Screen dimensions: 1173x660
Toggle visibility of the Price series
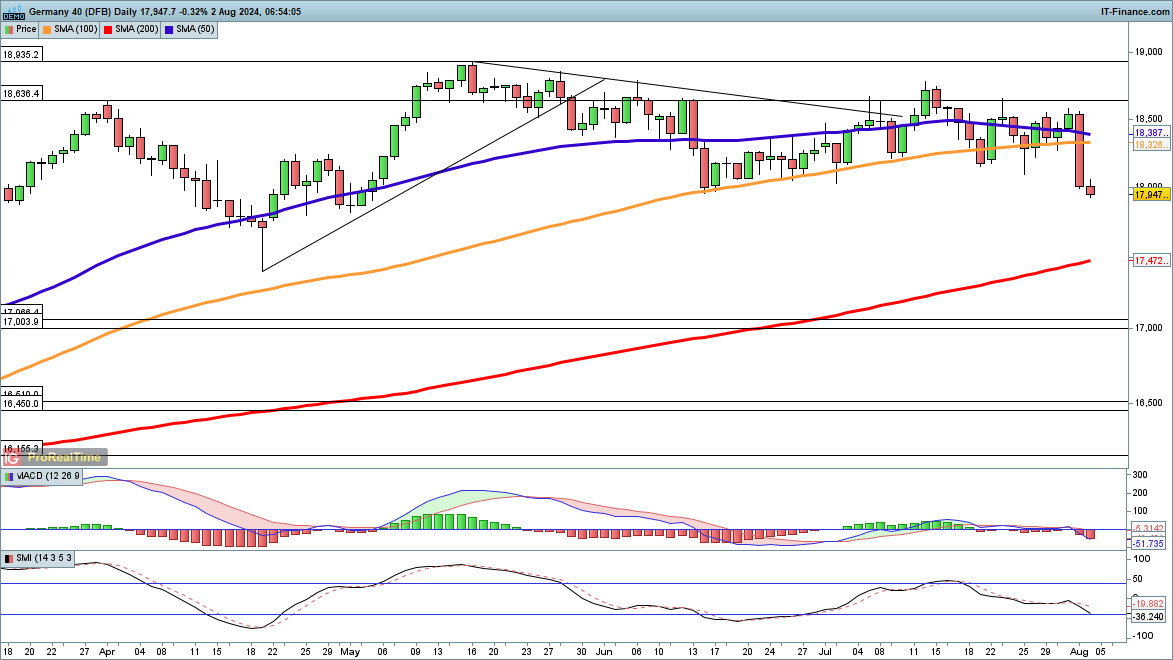[28, 28]
